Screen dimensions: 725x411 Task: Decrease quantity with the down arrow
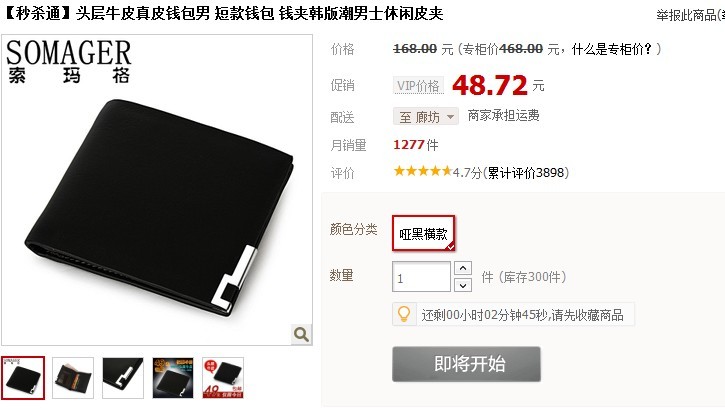tap(463, 285)
